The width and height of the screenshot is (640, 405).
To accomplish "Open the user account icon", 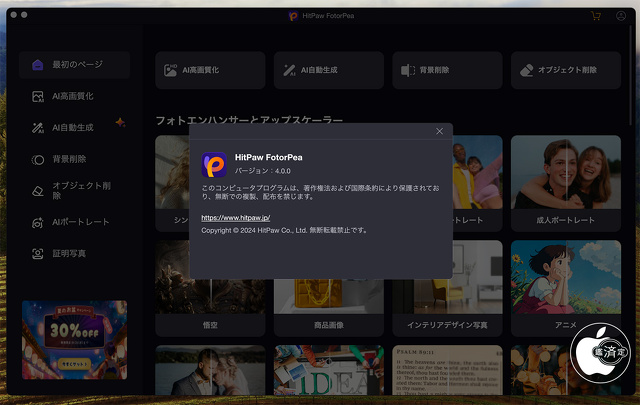I will (x=620, y=16).
